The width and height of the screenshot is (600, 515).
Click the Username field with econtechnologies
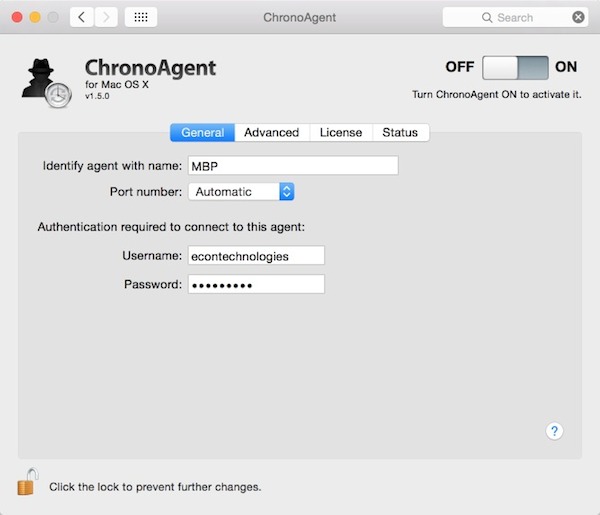(x=256, y=256)
